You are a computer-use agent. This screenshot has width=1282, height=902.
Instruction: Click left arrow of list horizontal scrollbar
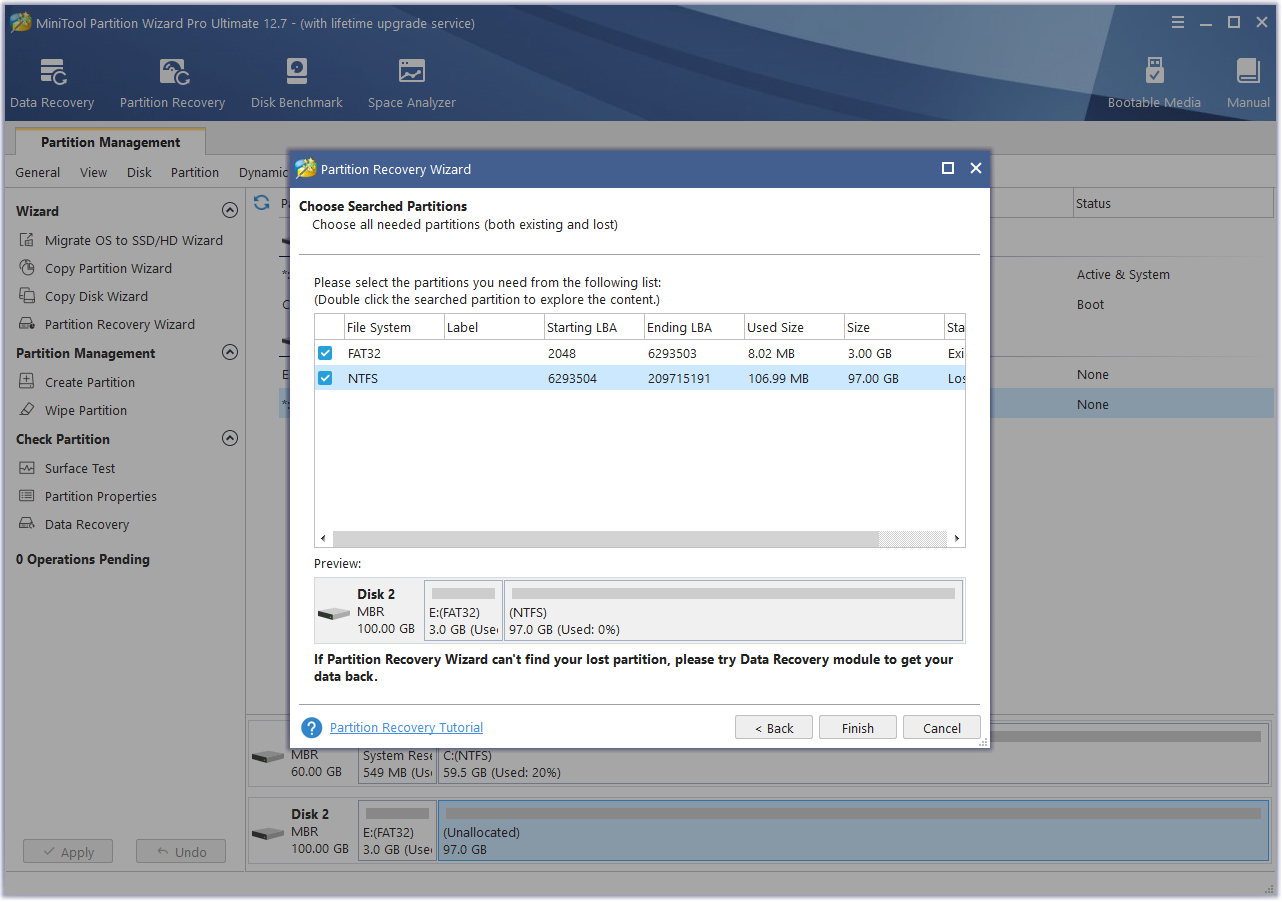[x=323, y=539]
